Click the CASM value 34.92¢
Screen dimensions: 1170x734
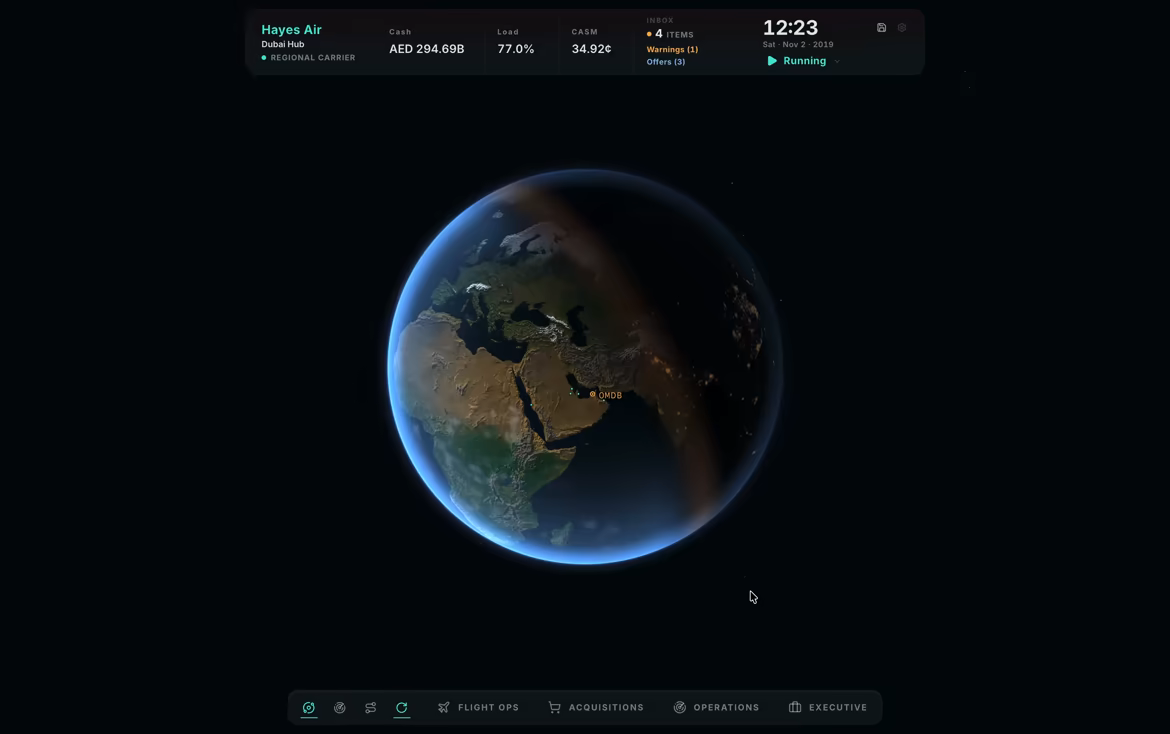[x=592, y=48]
